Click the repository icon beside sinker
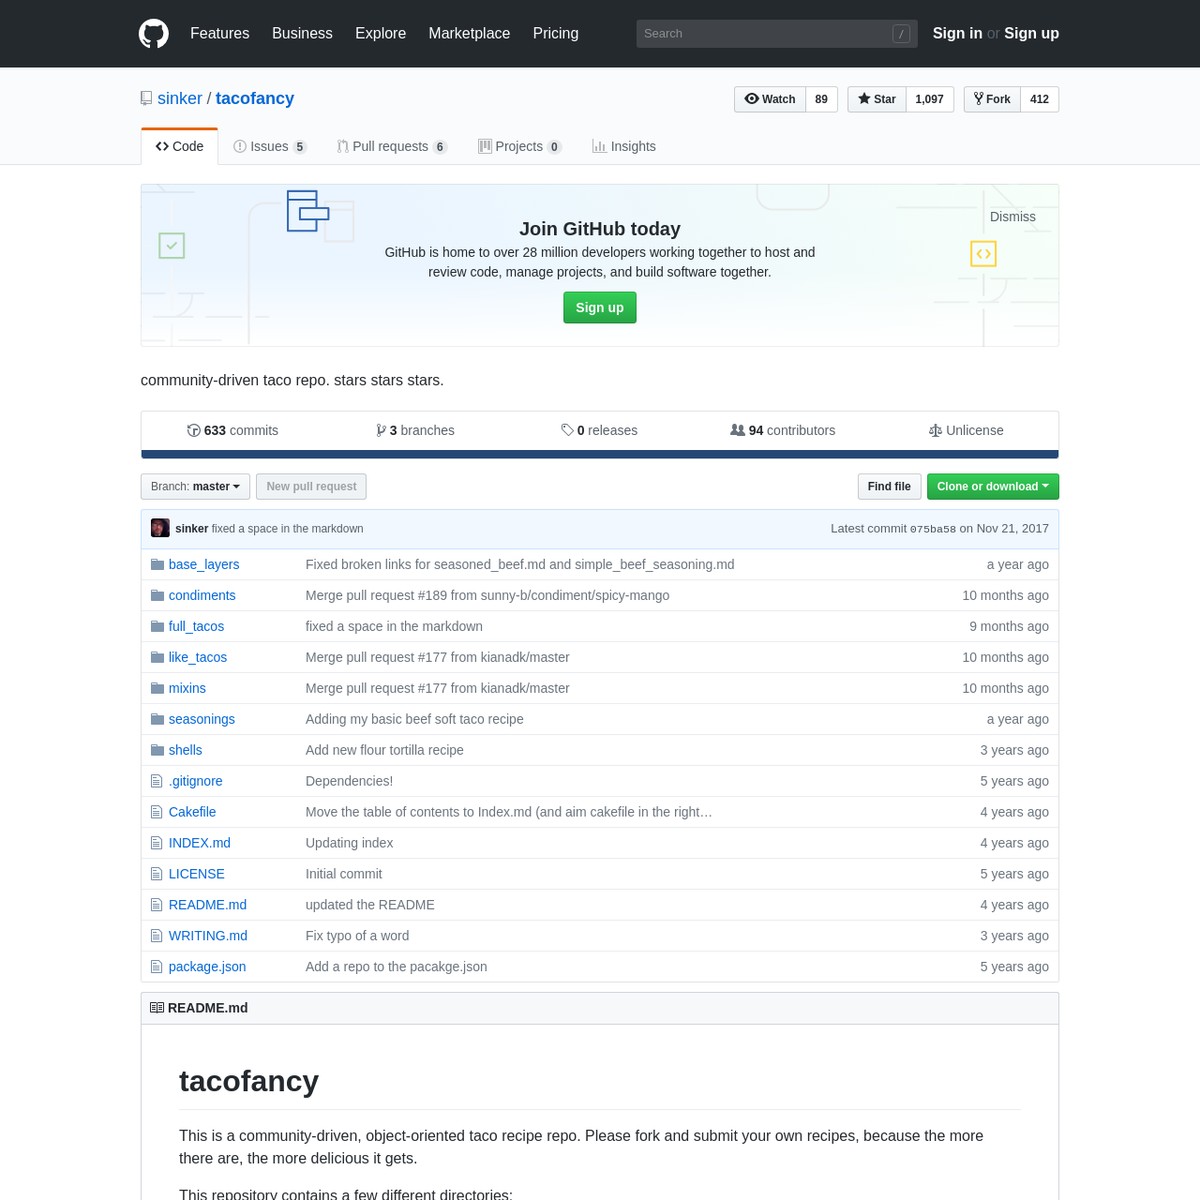This screenshot has height=1200, width=1200. click(147, 99)
